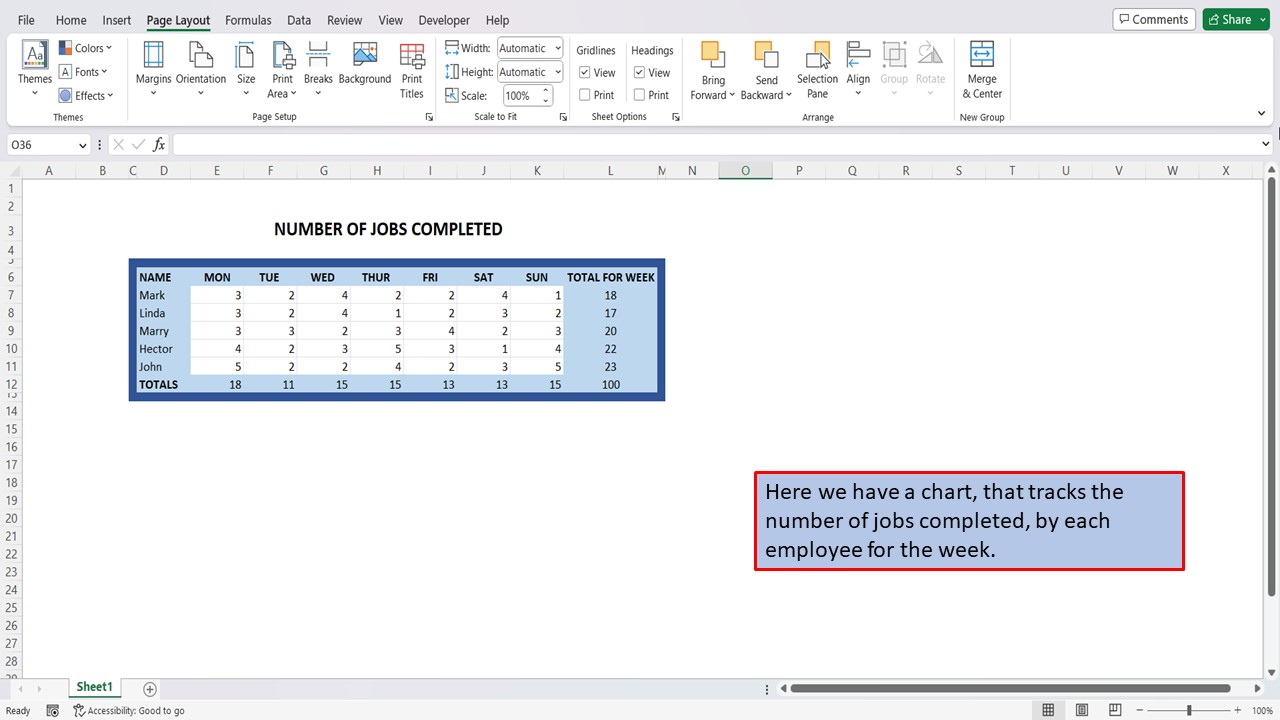Open the Comments pane
The width and height of the screenshot is (1280, 720).
coord(1152,19)
